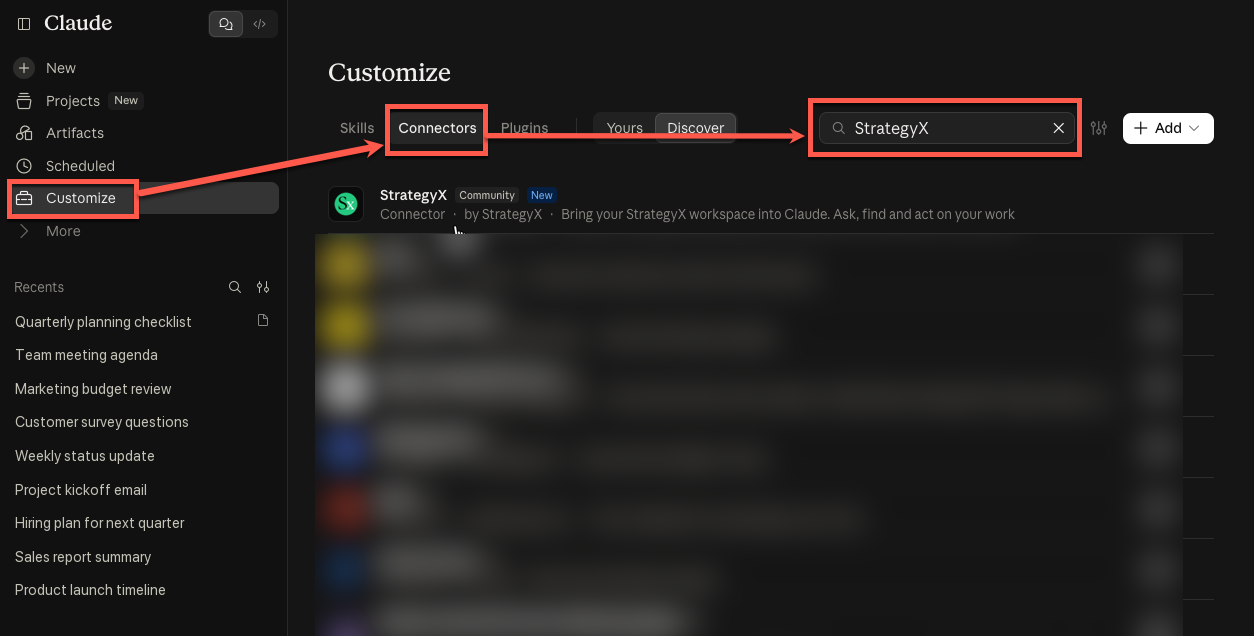
Task: Click the Claude logo text
Action: click(78, 23)
